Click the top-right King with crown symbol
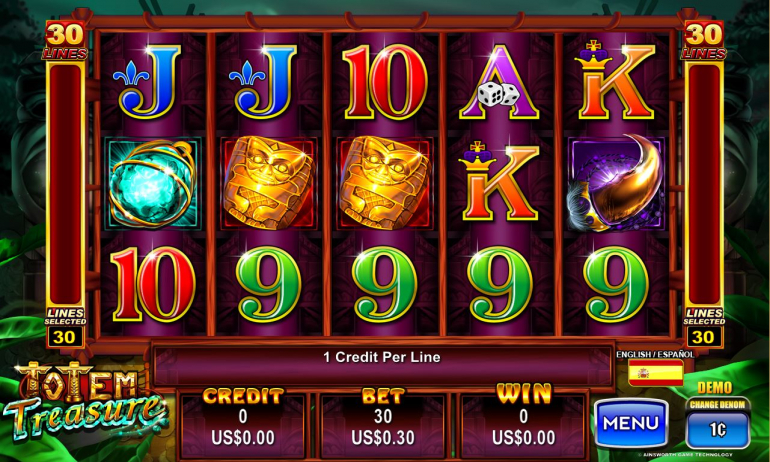The width and height of the screenshot is (770, 462). tap(616, 80)
